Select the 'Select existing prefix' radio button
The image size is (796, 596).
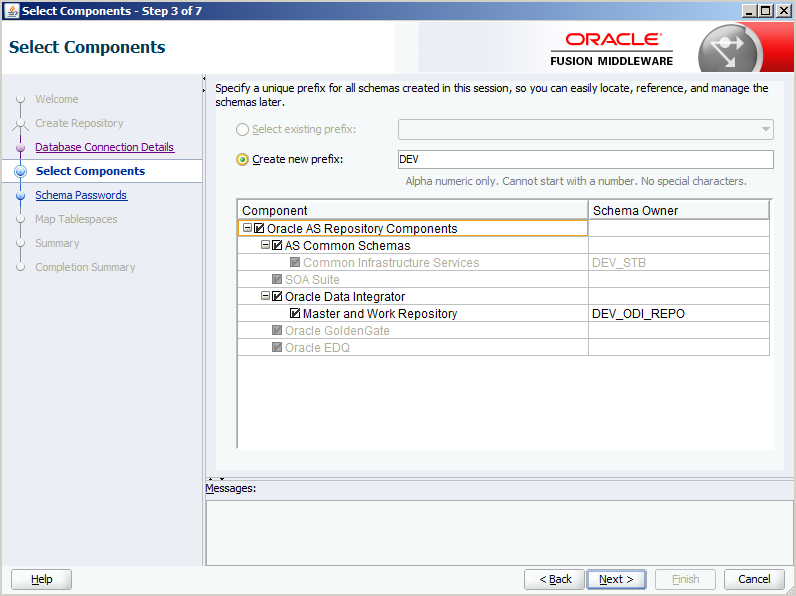click(x=242, y=130)
